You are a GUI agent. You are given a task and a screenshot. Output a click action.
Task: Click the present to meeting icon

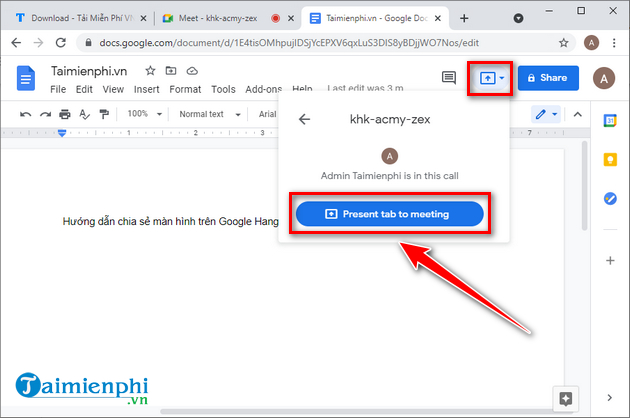point(488,78)
